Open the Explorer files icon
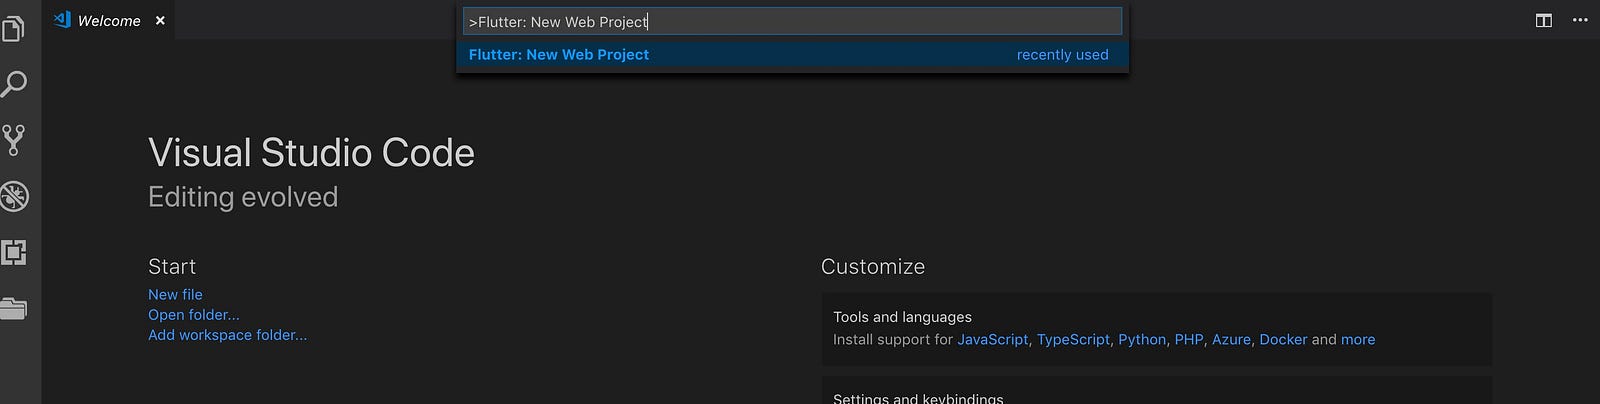Screen dimensions: 1600x404 tap(13, 29)
